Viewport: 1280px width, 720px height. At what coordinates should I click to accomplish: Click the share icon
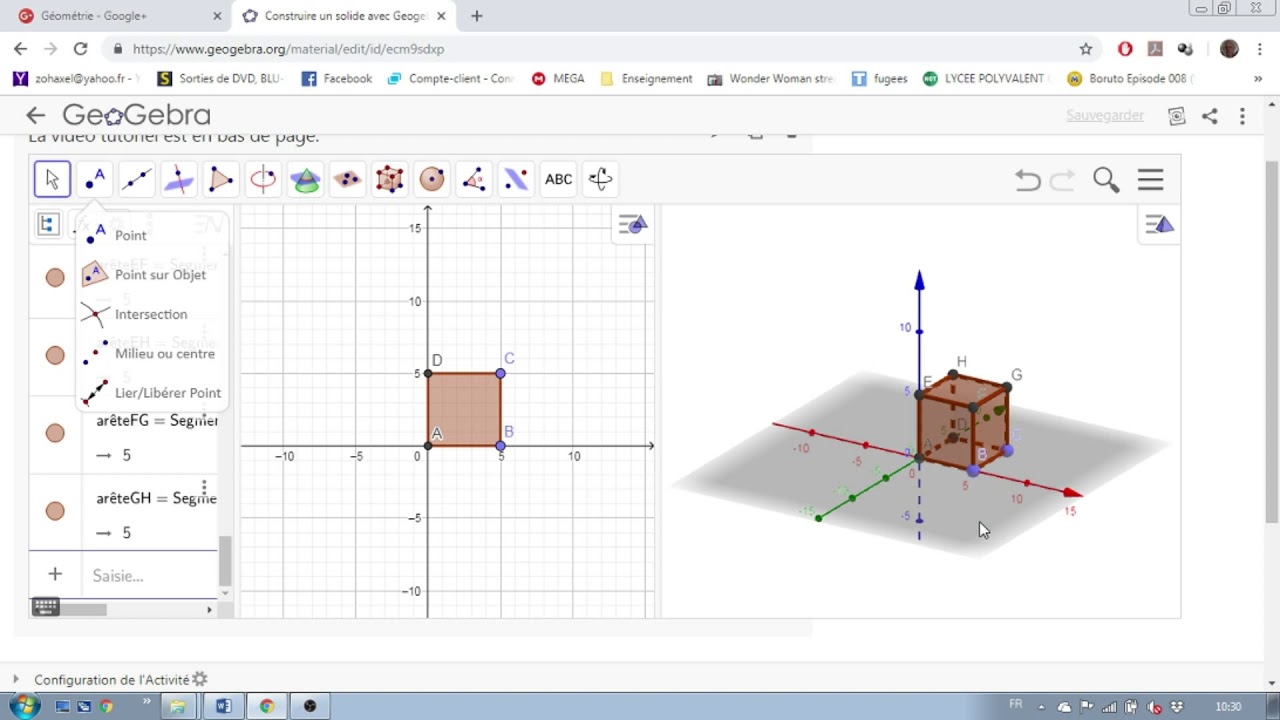tap(1209, 116)
